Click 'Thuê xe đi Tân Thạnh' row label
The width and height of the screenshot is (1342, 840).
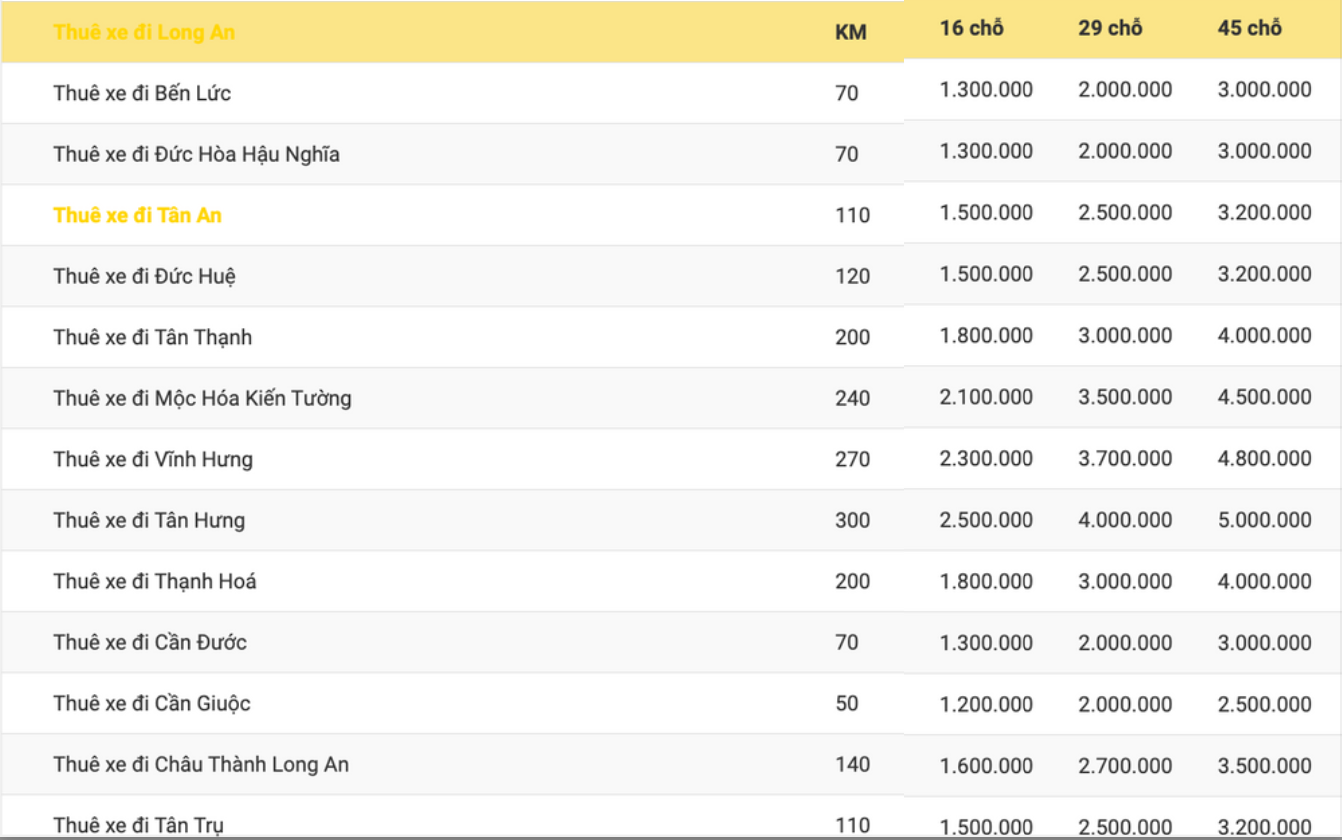[x=152, y=337]
